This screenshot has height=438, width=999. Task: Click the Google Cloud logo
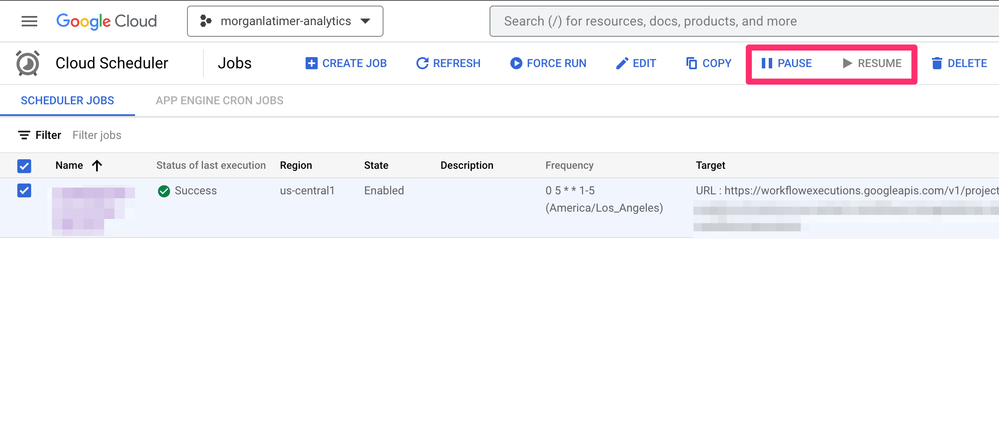pyautogui.click(x=106, y=21)
